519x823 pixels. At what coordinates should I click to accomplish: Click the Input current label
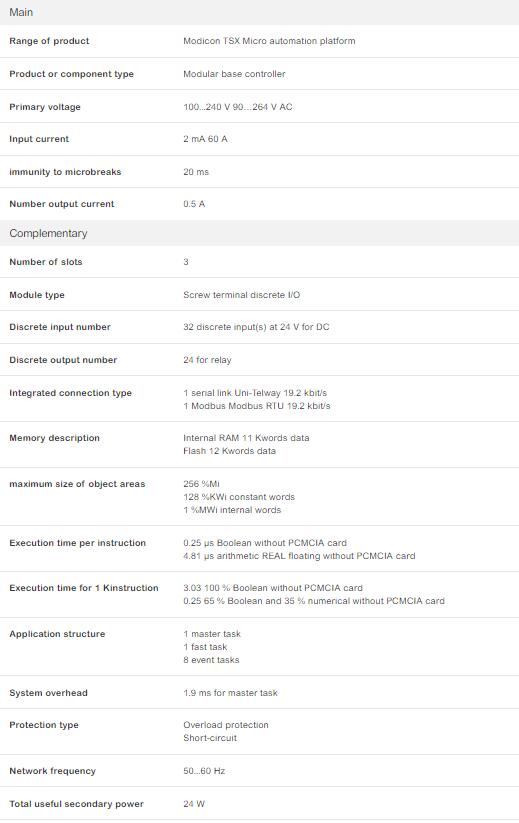coord(39,139)
